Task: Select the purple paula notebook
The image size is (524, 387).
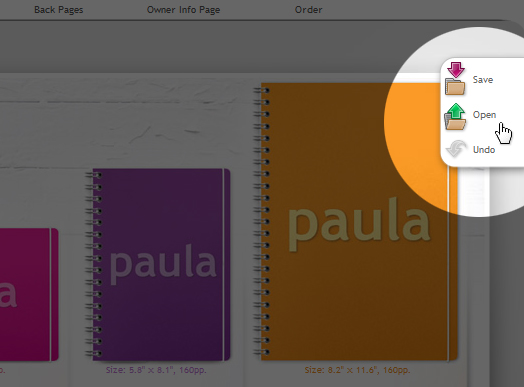Action: coord(158,264)
